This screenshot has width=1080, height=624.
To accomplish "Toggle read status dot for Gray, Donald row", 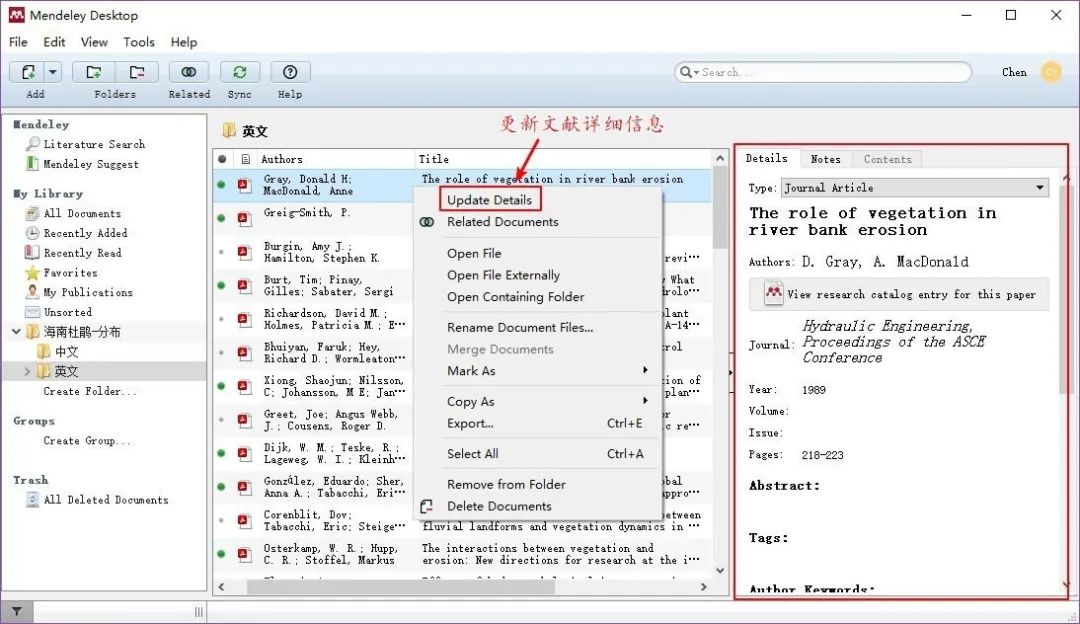I will pos(221,185).
